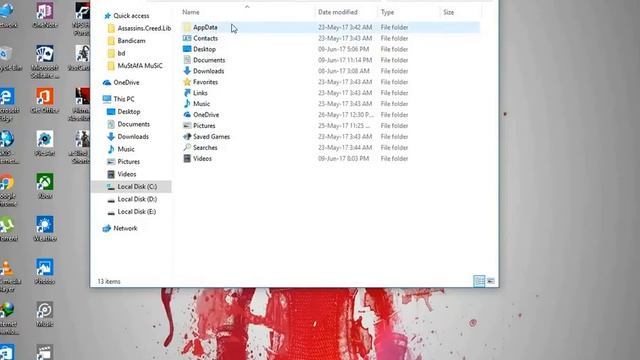Select the OneDrive cloud icon in file list
The image size is (640, 360).
[187, 115]
